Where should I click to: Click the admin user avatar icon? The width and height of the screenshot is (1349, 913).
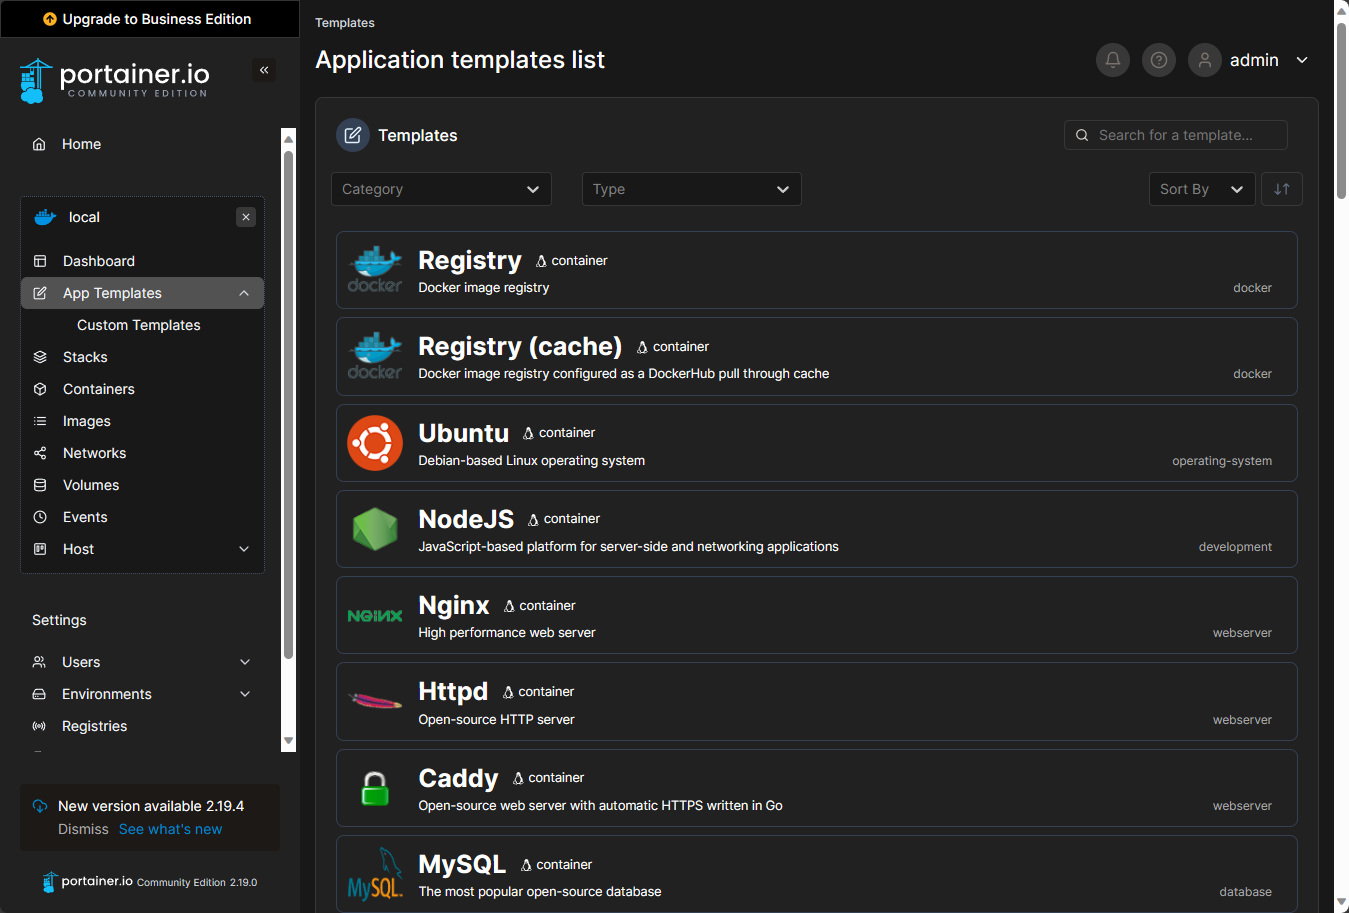pos(1205,60)
